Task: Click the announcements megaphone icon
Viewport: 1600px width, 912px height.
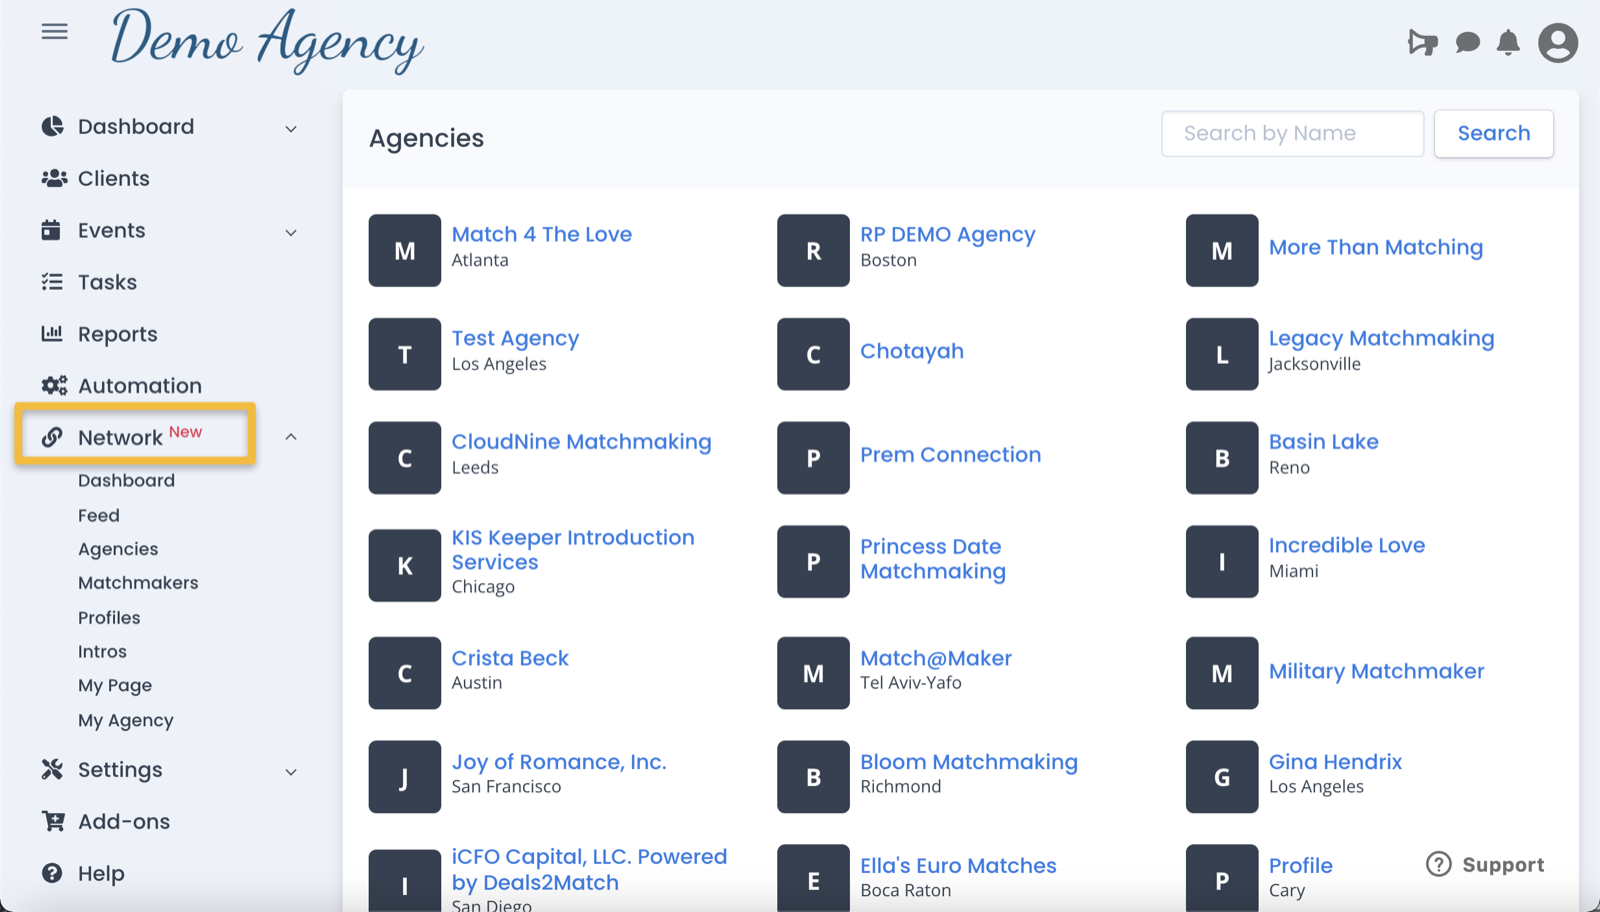Action: (x=1423, y=43)
